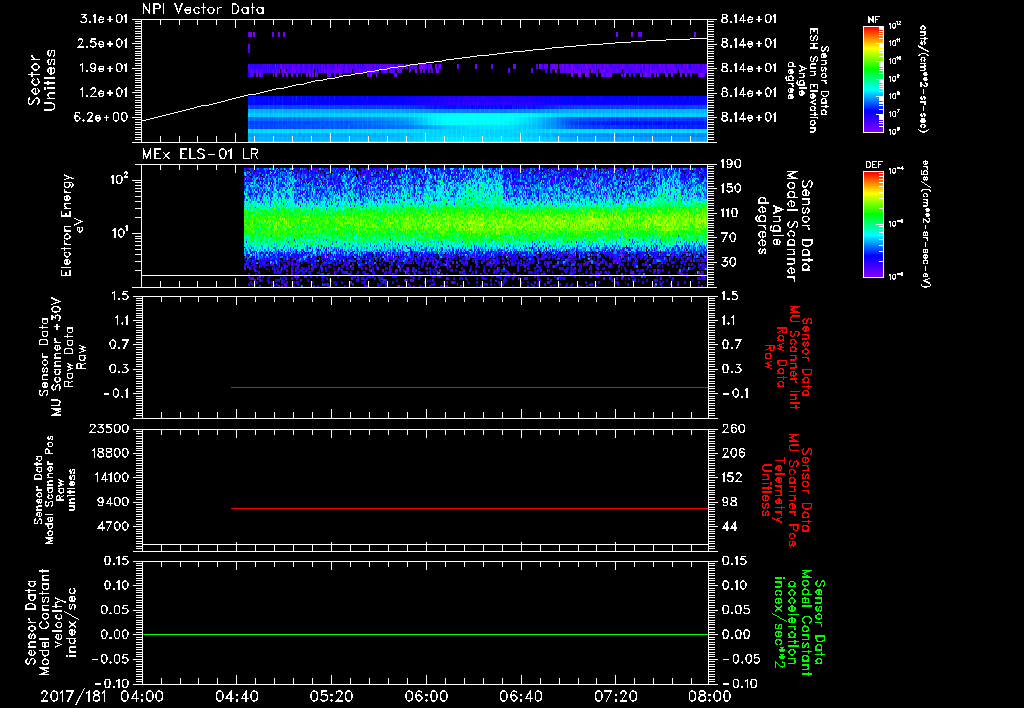Click the 'NF' label above color bar
1024x708 pixels.
[x=873, y=20]
